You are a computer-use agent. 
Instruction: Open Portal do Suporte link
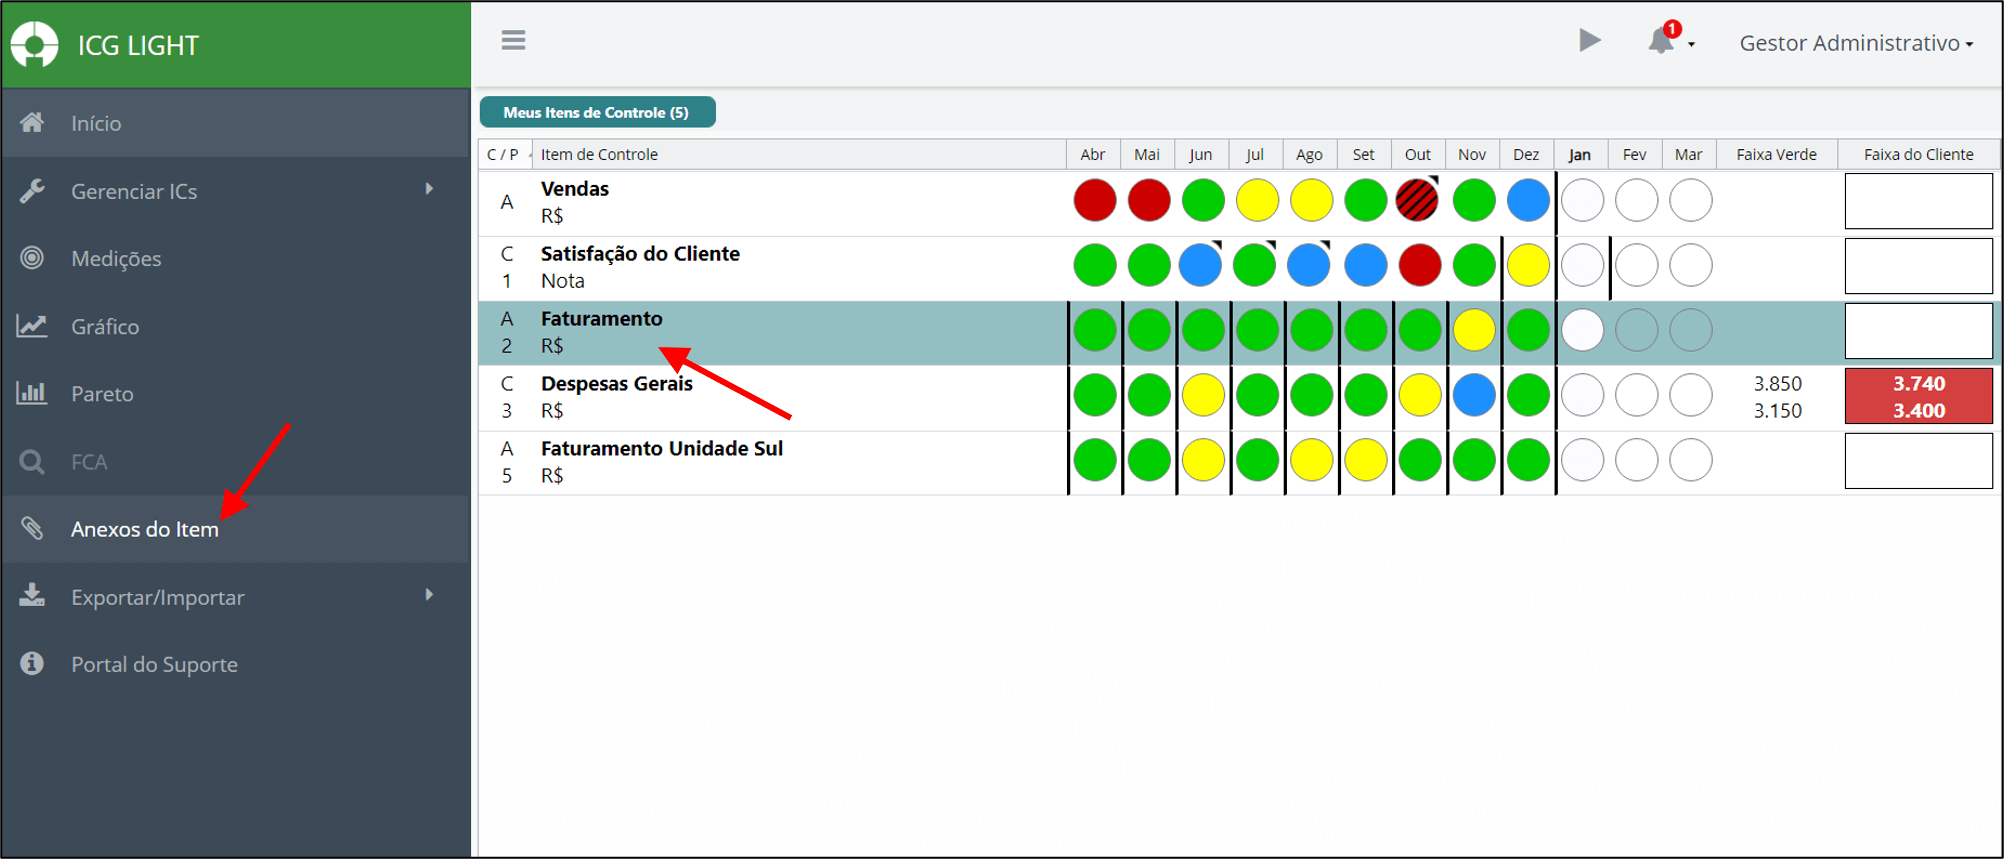[154, 664]
